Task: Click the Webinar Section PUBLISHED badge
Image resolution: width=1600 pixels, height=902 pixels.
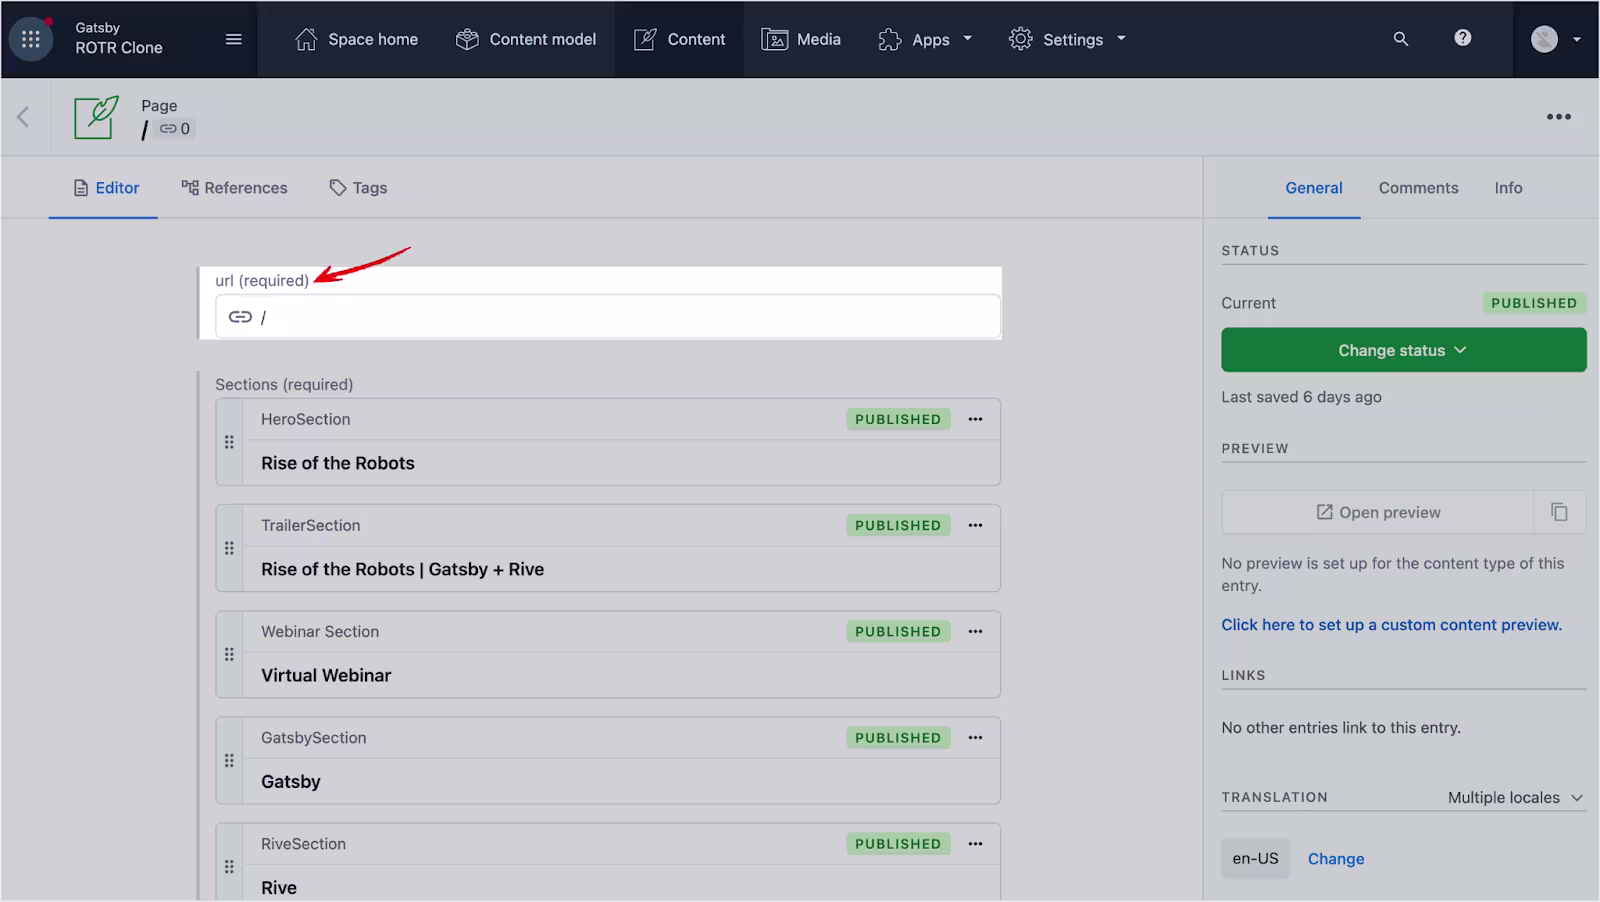Action: (x=898, y=631)
